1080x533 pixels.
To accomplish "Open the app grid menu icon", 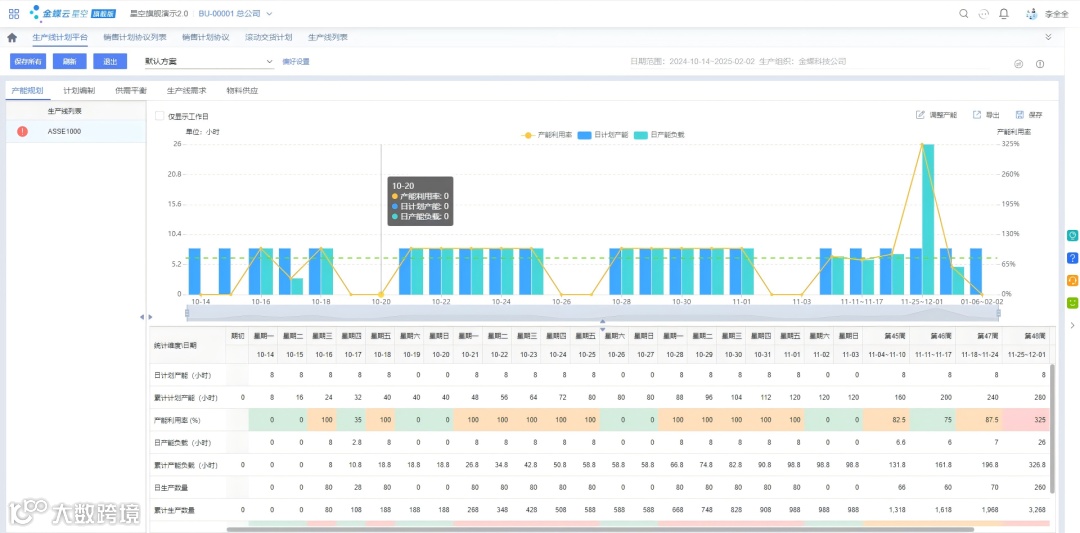I will point(14,14).
